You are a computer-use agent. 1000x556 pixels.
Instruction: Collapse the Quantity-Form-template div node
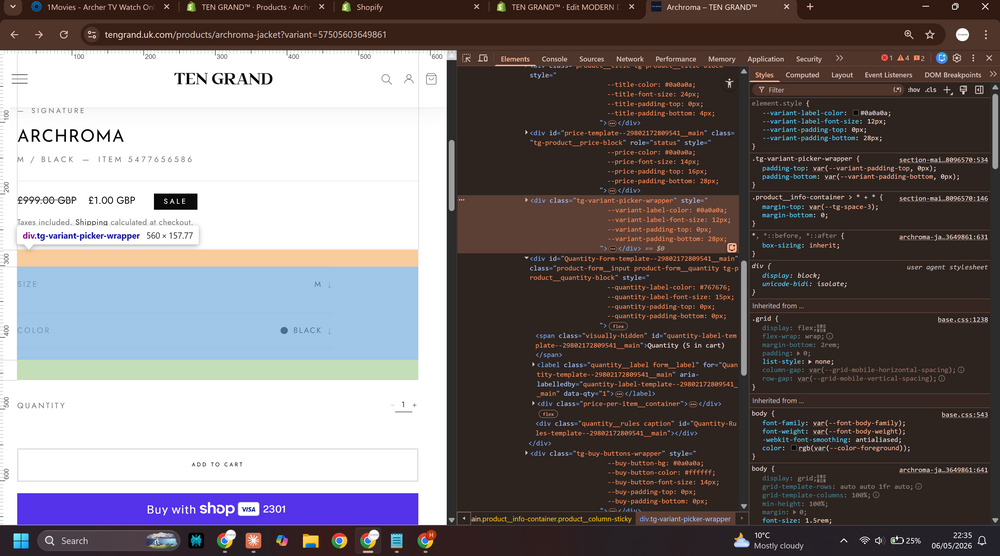pos(526,258)
